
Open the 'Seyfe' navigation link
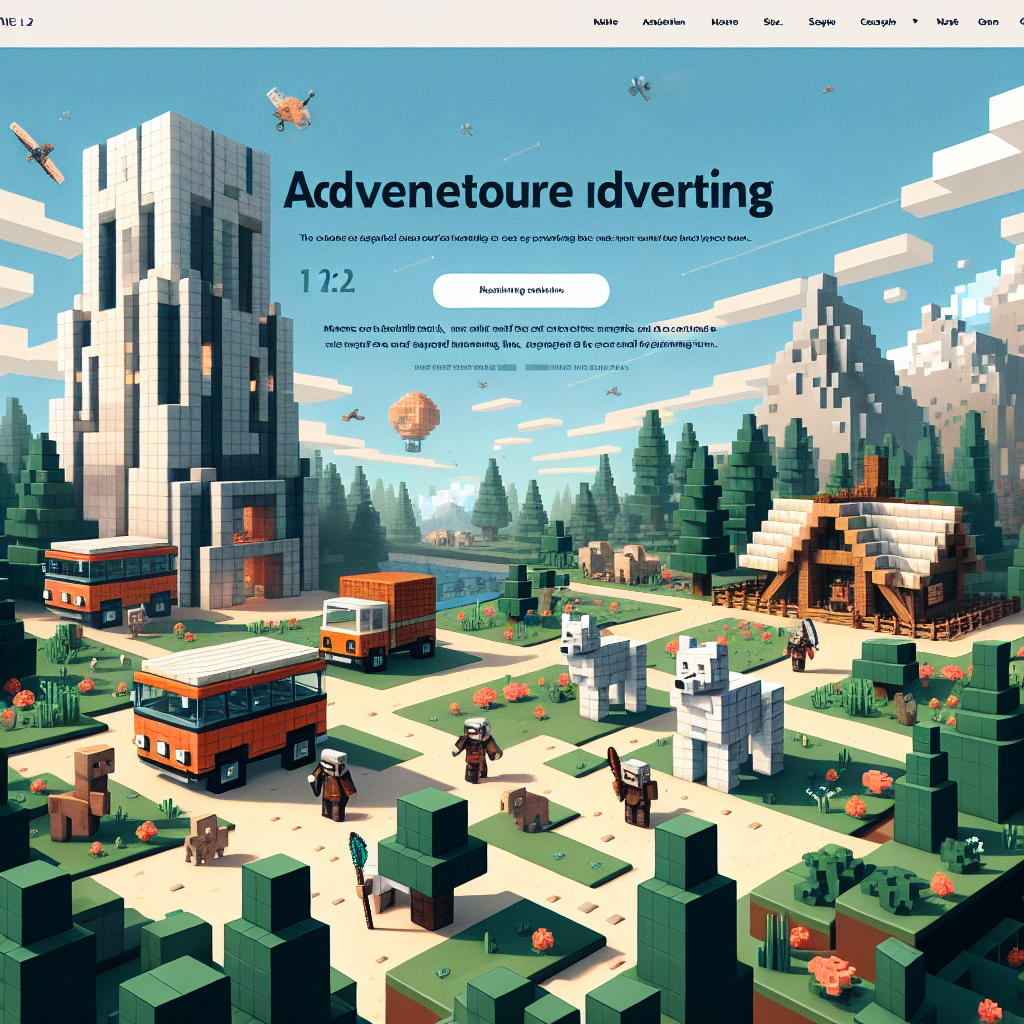[x=821, y=21]
